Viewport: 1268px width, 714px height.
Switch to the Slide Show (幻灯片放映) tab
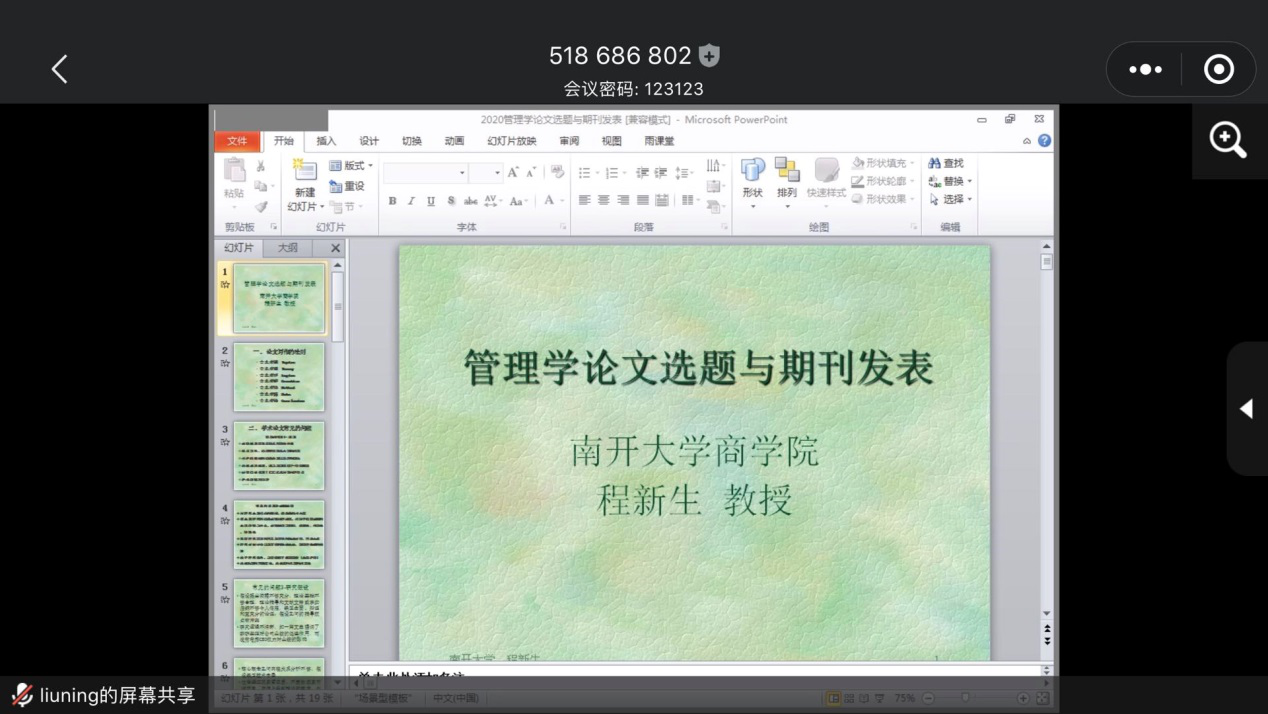pos(512,141)
